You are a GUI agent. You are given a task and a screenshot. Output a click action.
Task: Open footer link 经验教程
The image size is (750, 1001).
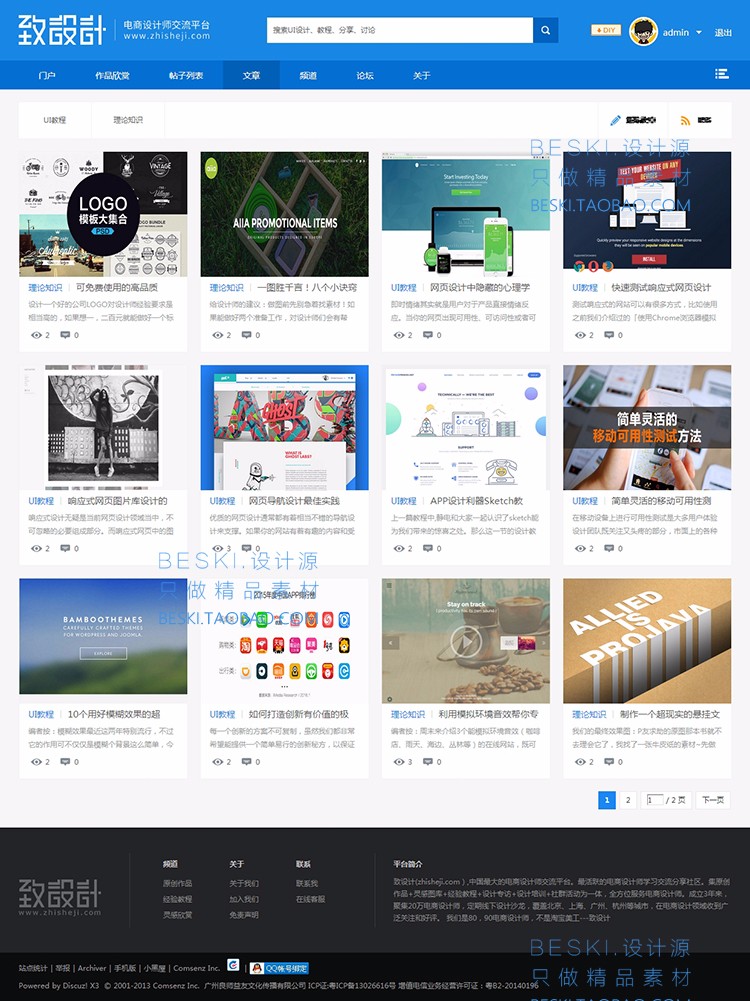click(x=177, y=899)
